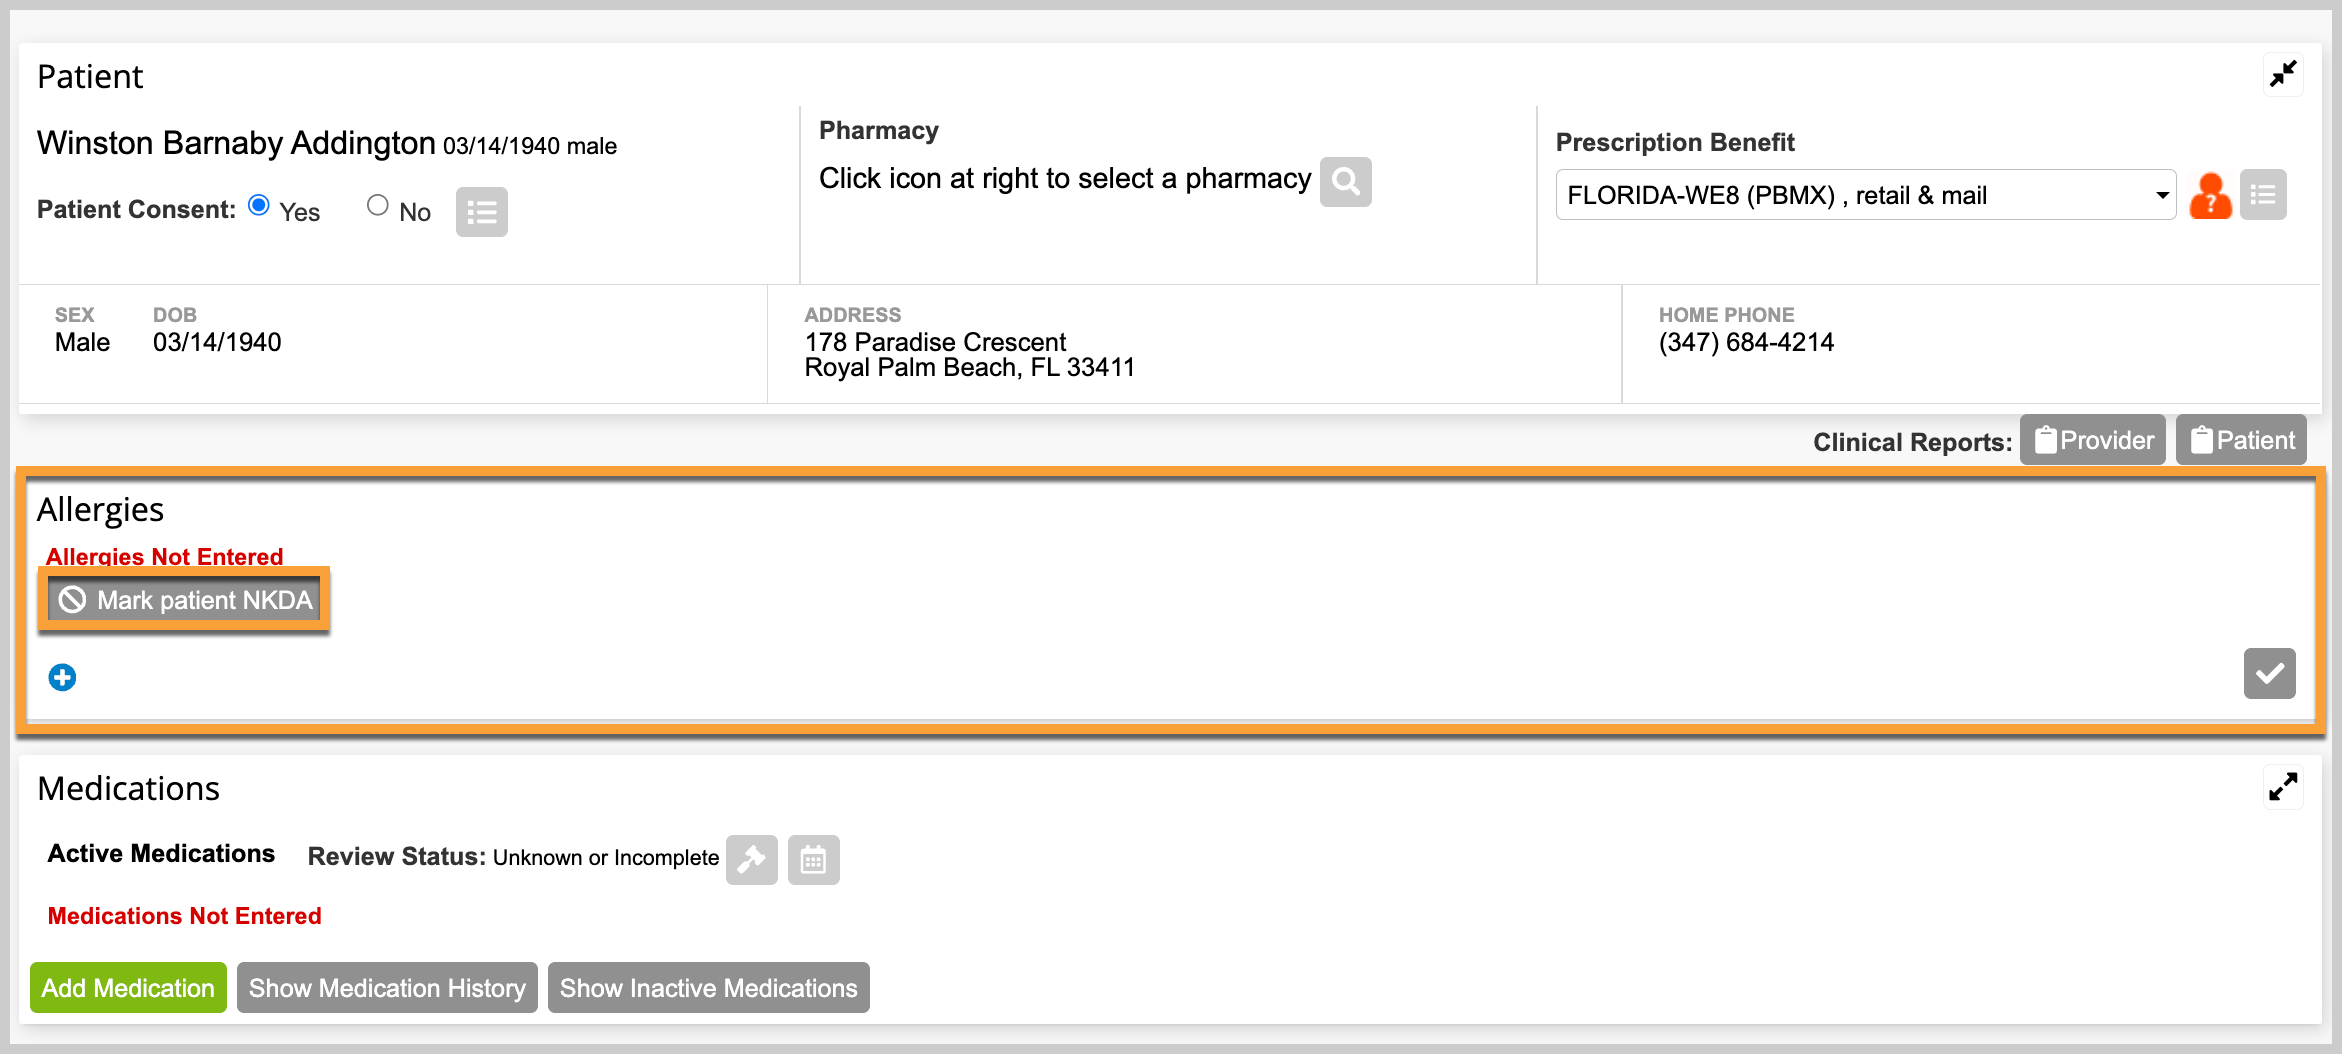
Task: Open the patient consent list icon
Action: tap(482, 212)
